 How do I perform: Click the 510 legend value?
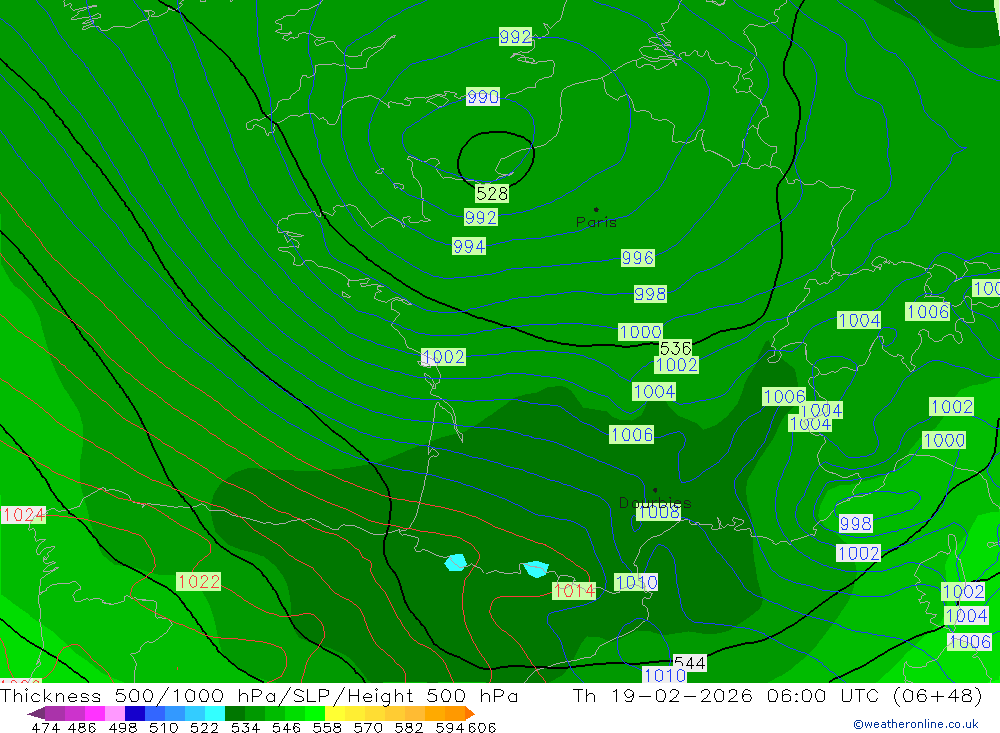pyautogui.click(x=163, y=728)
